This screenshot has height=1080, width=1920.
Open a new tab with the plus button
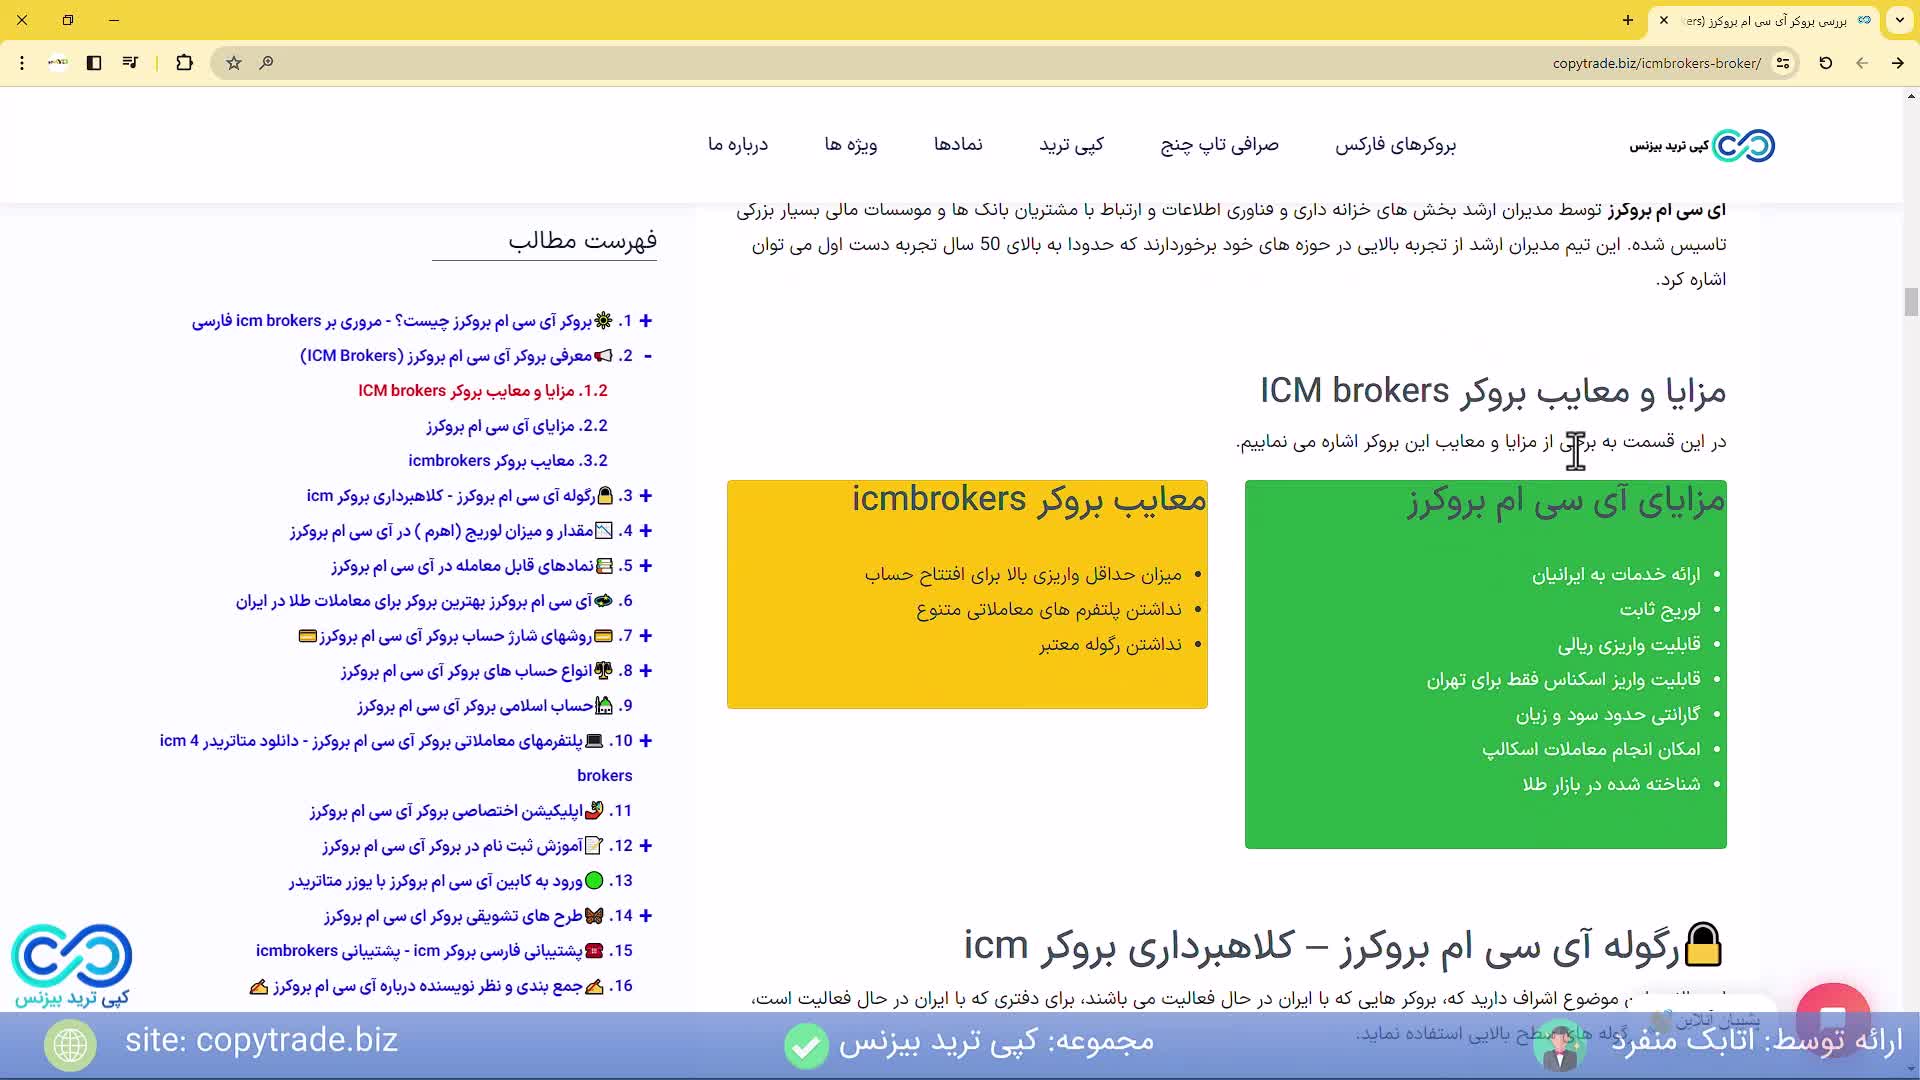[x=1627, y=20]
